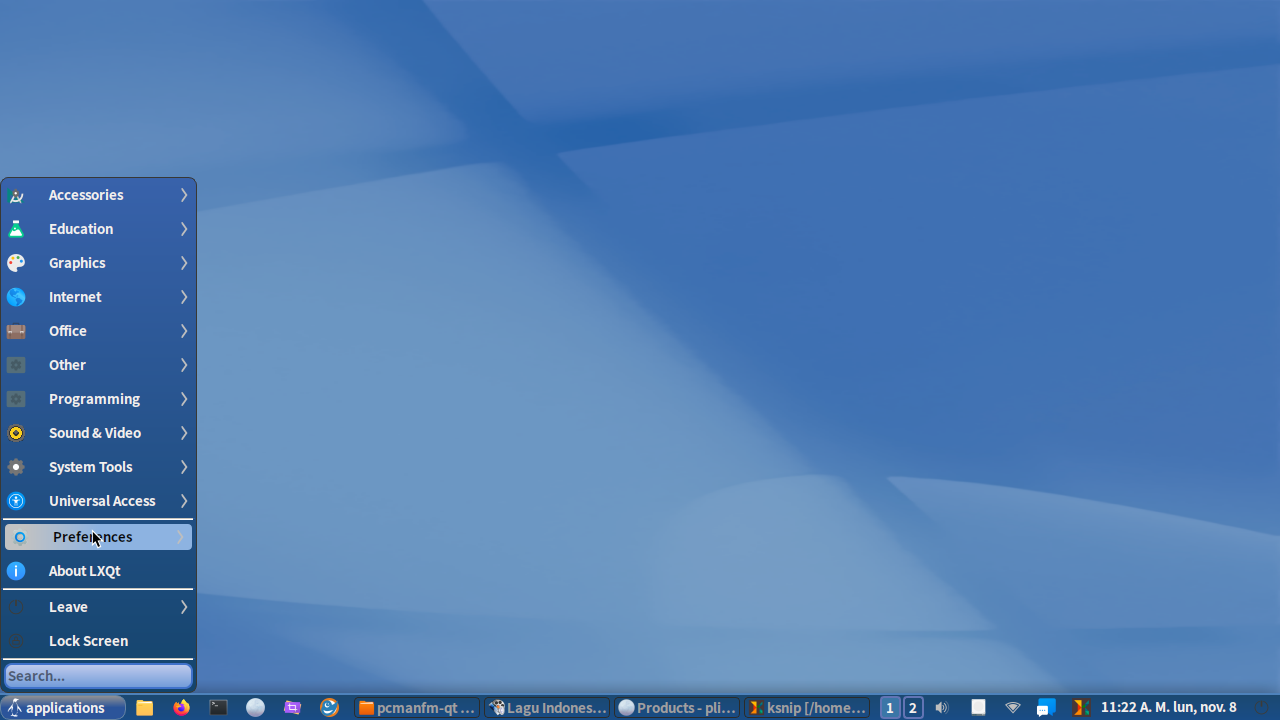Open the Office menu category
The height and width of the screenshot is (720, 1280).
(x=98, y=331)
